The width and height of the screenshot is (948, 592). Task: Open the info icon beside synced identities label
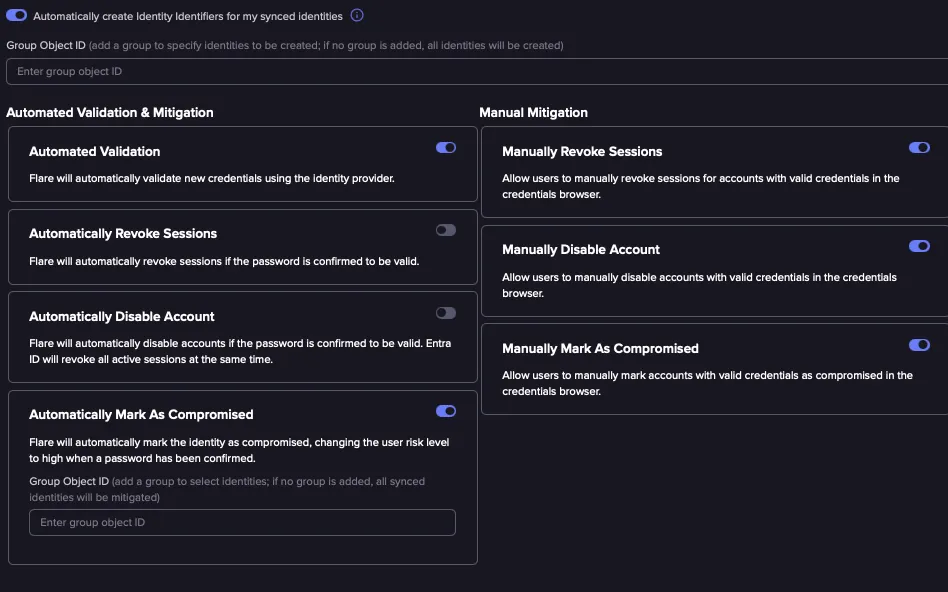(357, 15)
